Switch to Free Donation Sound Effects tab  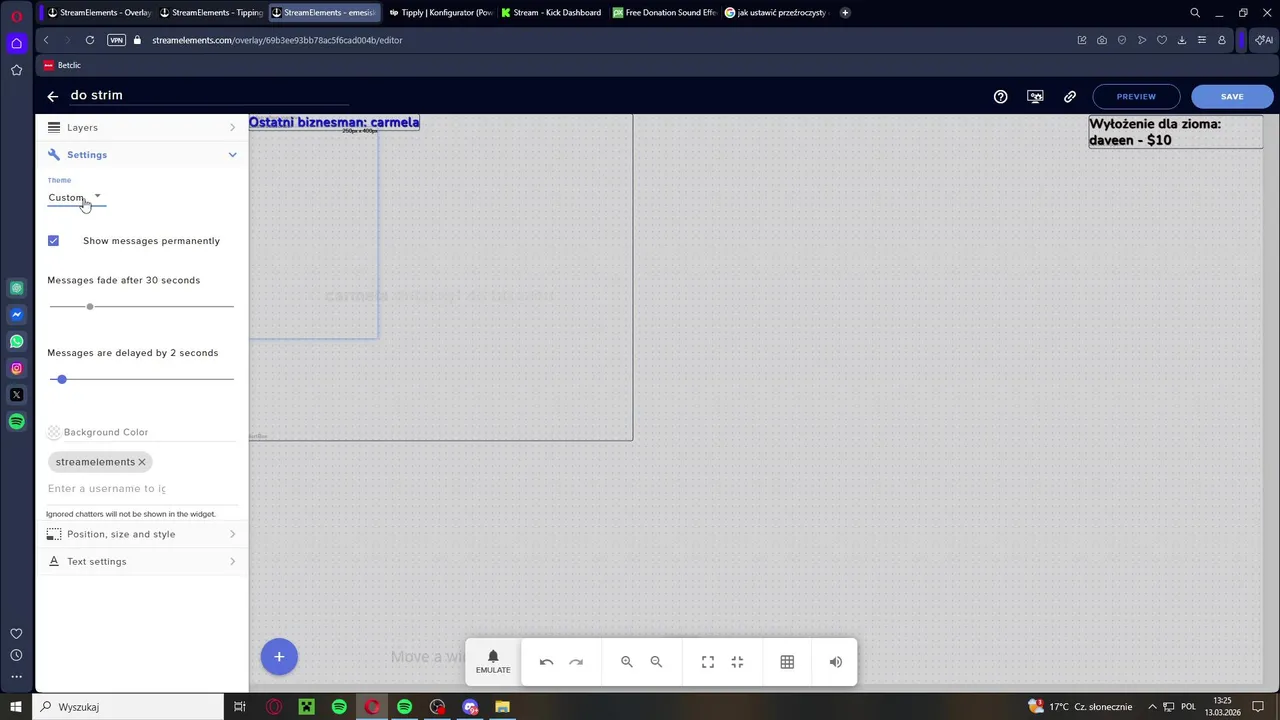[664, 13]
